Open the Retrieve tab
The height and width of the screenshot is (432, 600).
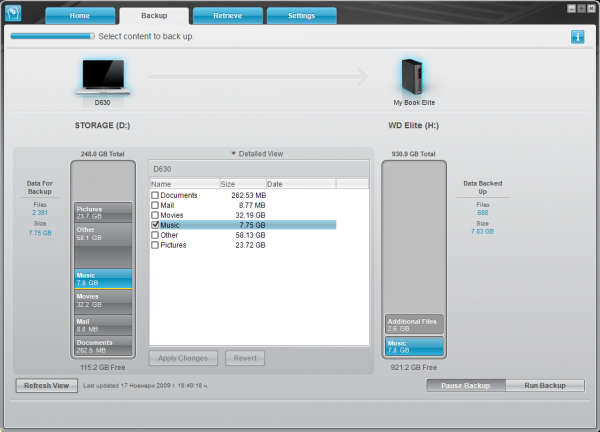[228, 16]
